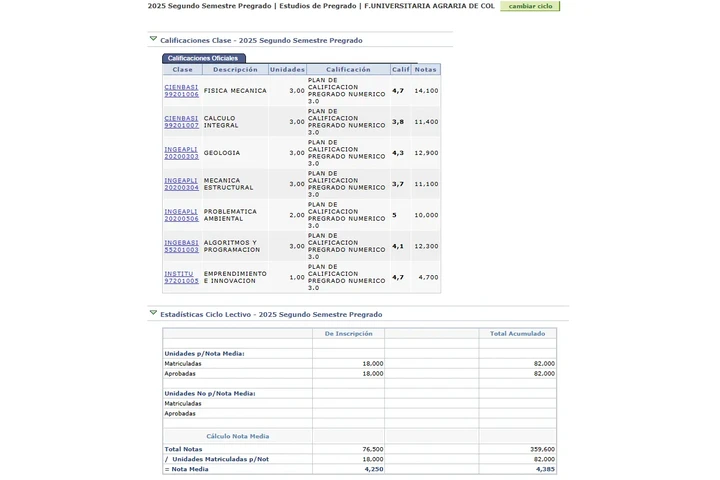Click the Calificación column header
The height and width of the screenshot is (480, 720).
(348, 70)
